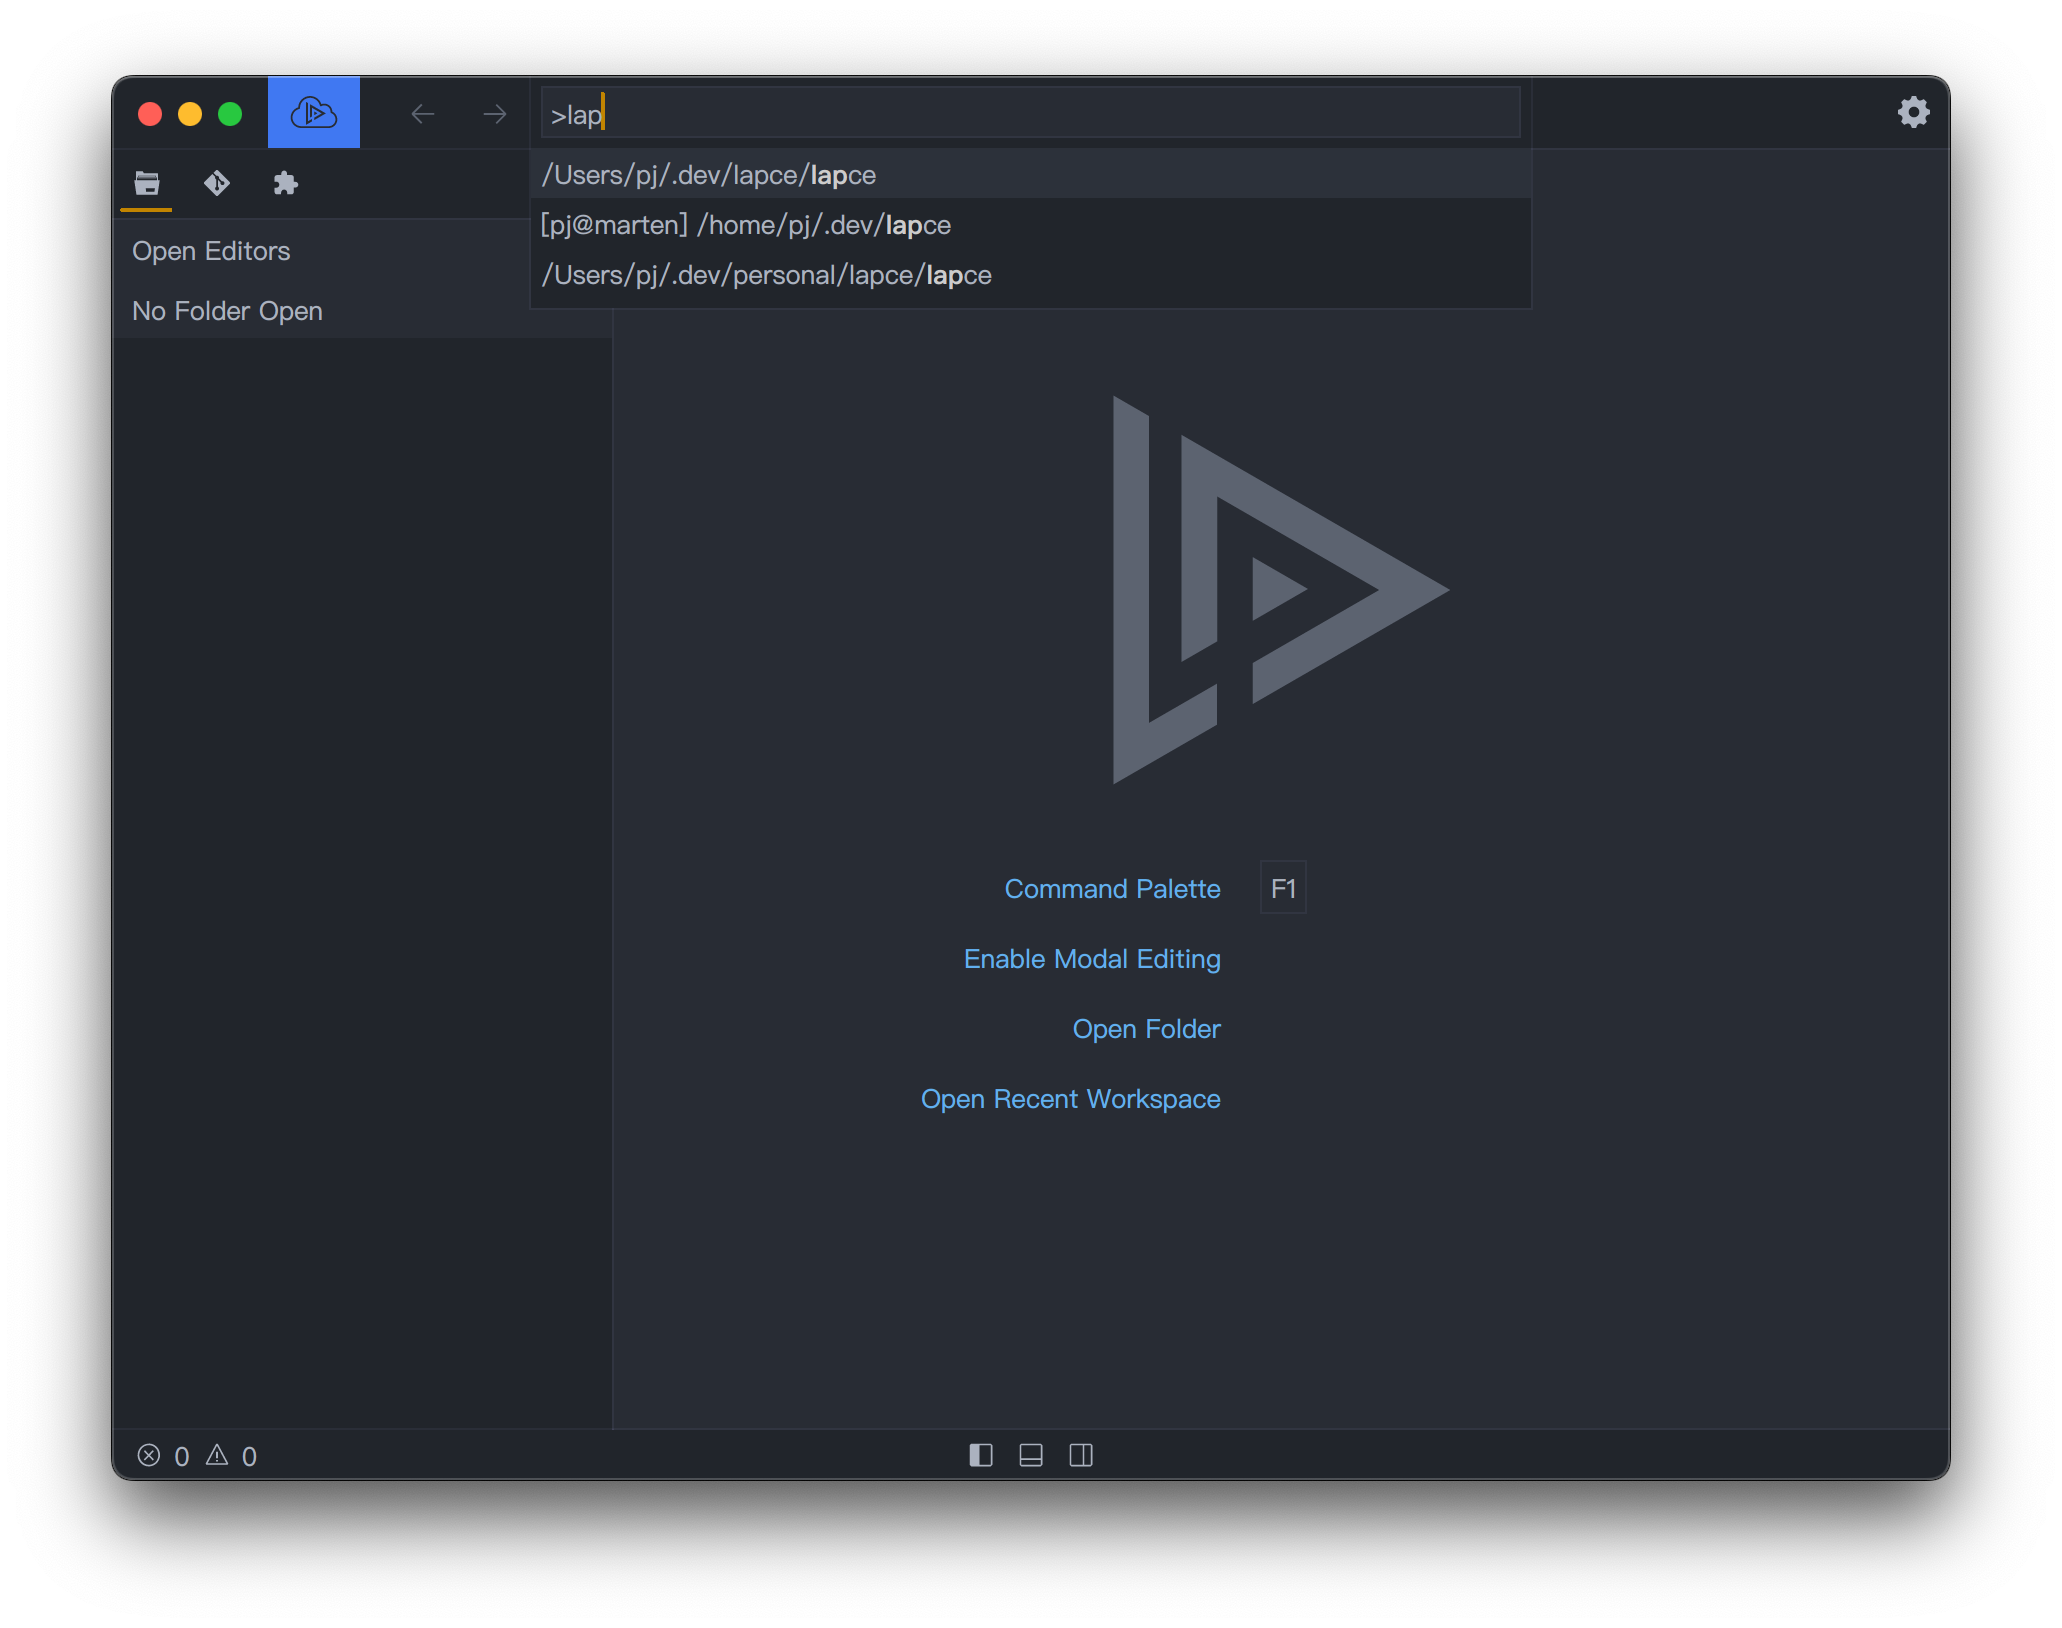
Task: Click Enable Modal Editing link
Action: pyautogui.click(x=1091, y=958)
